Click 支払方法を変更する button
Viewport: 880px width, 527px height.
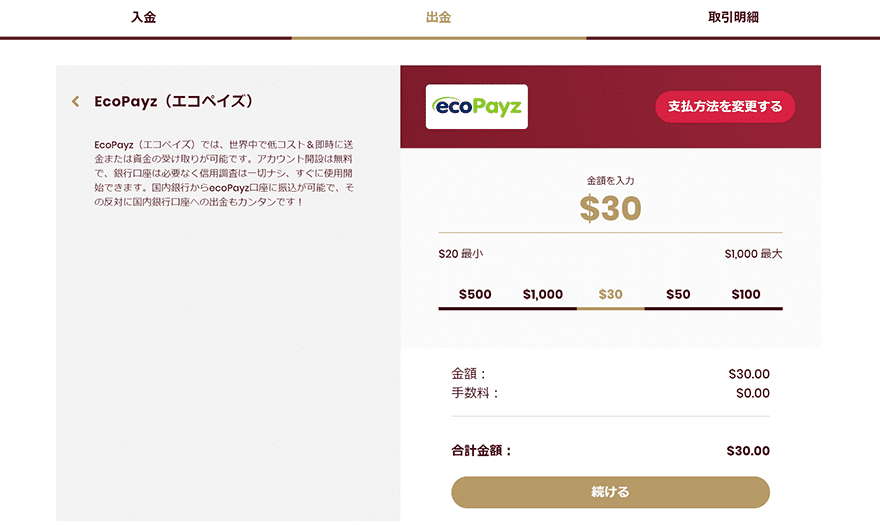725,107
